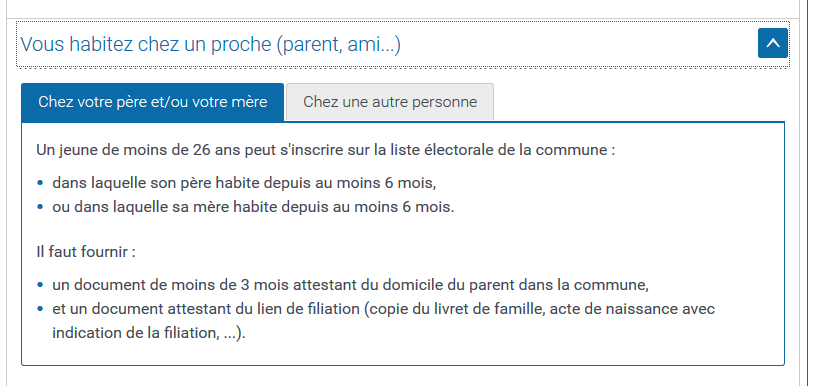833x386 pixels.
Task: Click the 'document de moins de 3 mois' line
Action: click(351, 285)
